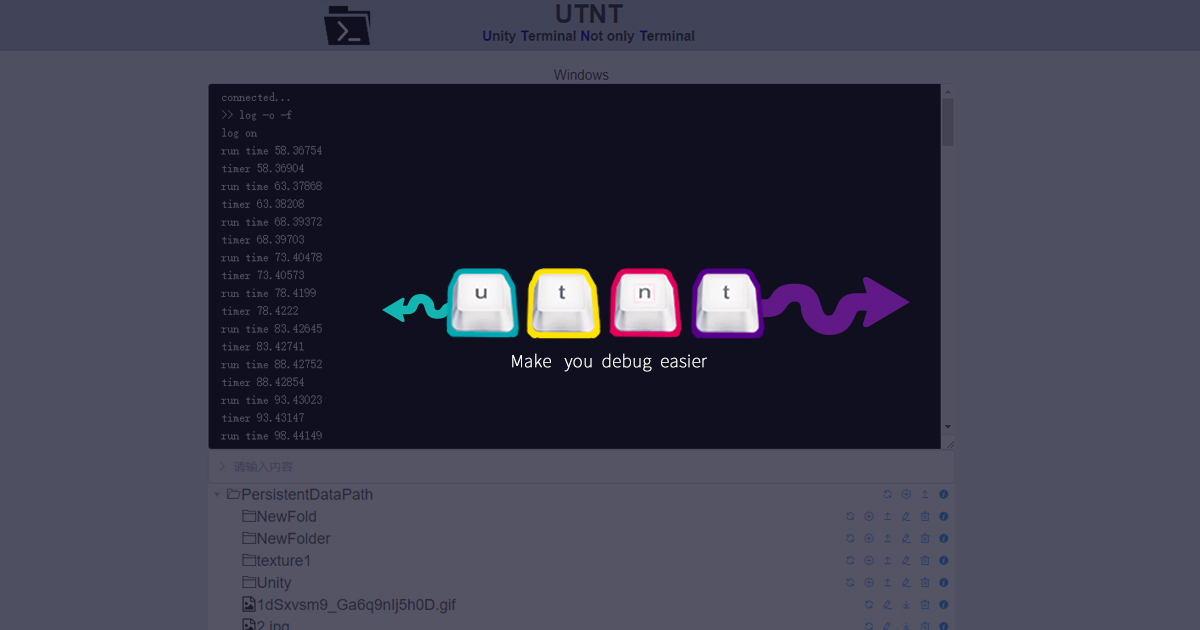Refresh the texture1 folder
Image resolution: width=1200 pixels, height=630 pixels.
(x=850, y=560)
